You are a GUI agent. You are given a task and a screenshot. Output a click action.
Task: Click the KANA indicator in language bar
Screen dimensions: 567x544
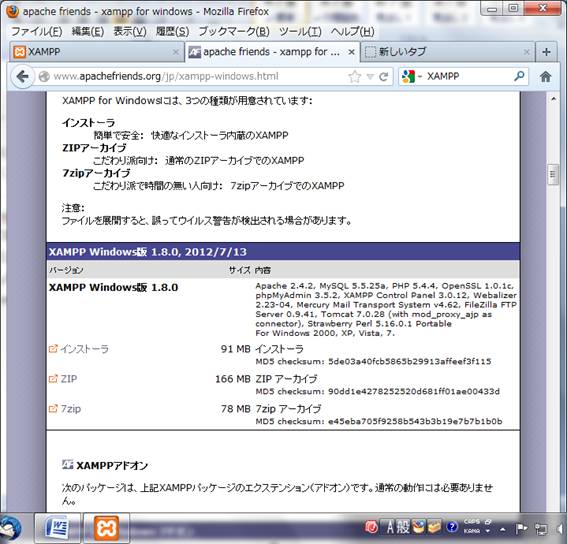[472, 531]
